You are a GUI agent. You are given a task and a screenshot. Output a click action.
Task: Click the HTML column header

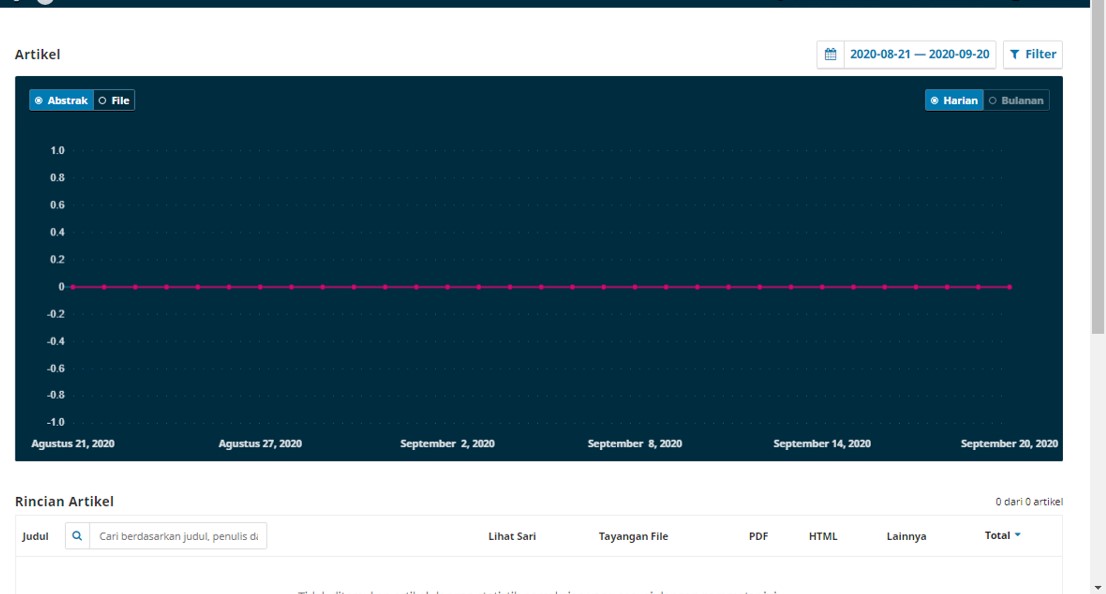[823, 537]
